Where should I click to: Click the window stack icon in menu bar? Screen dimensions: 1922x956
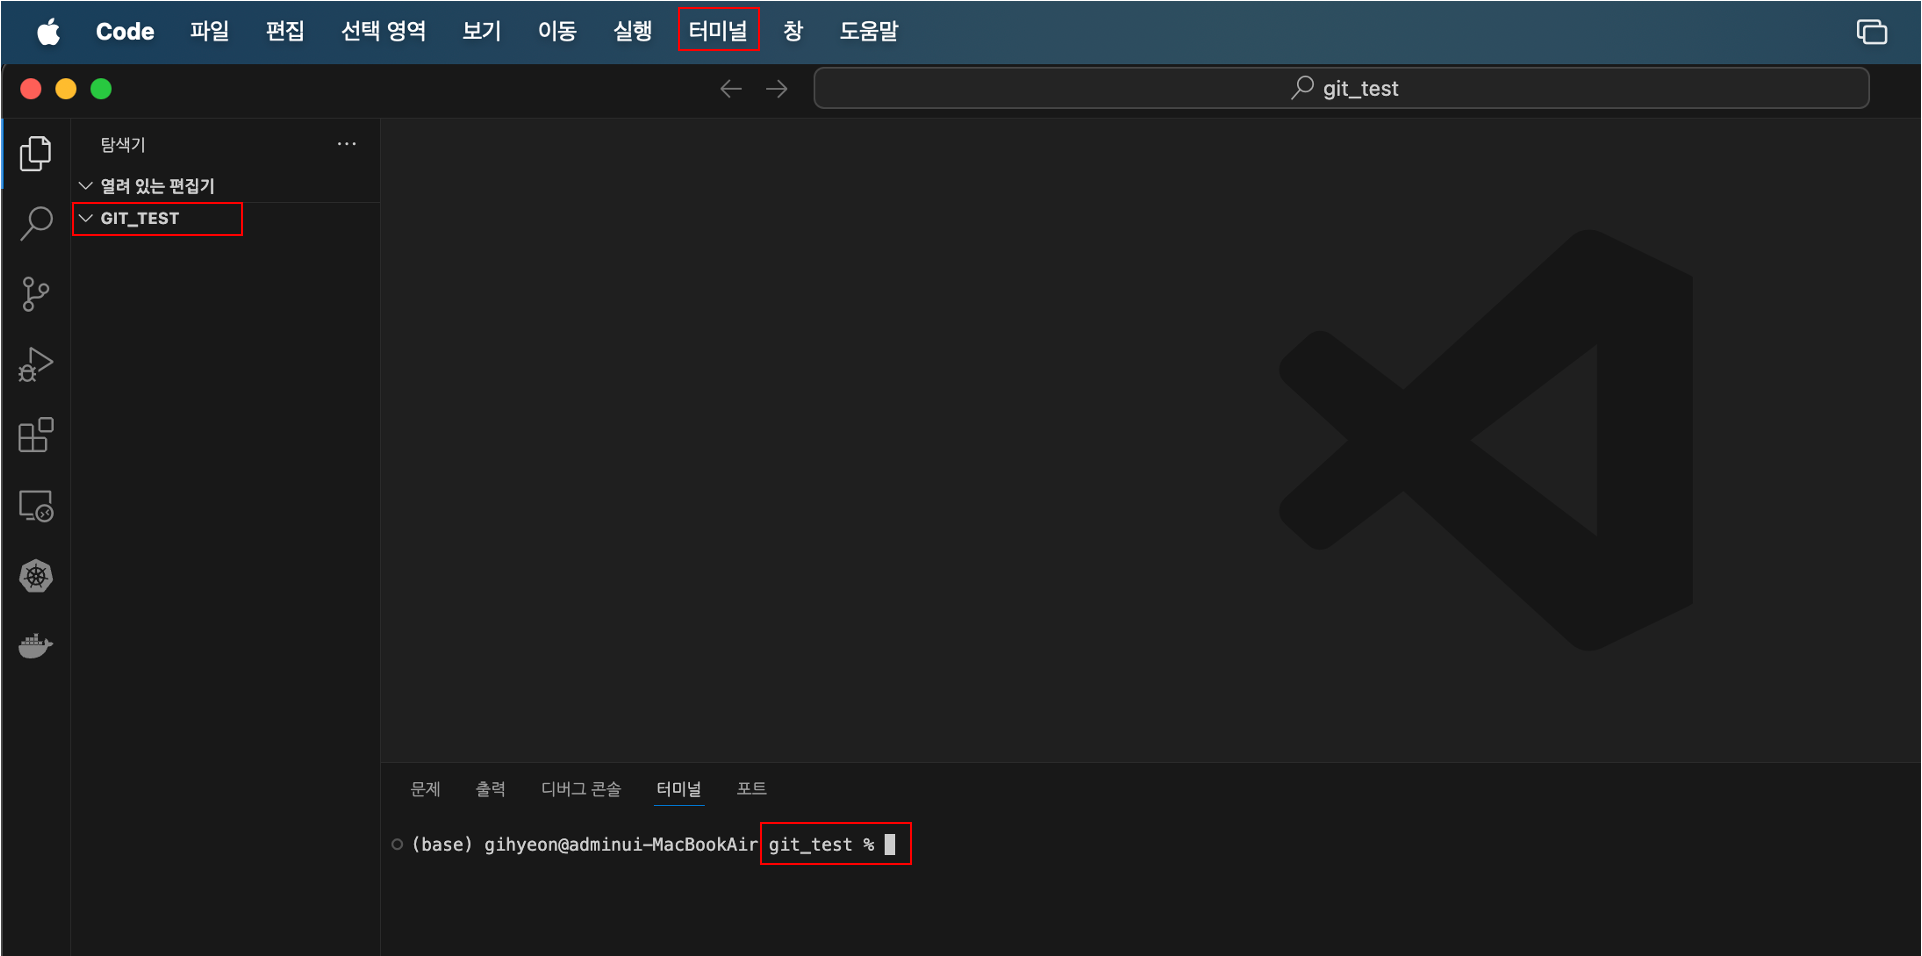pos(1871,32)
